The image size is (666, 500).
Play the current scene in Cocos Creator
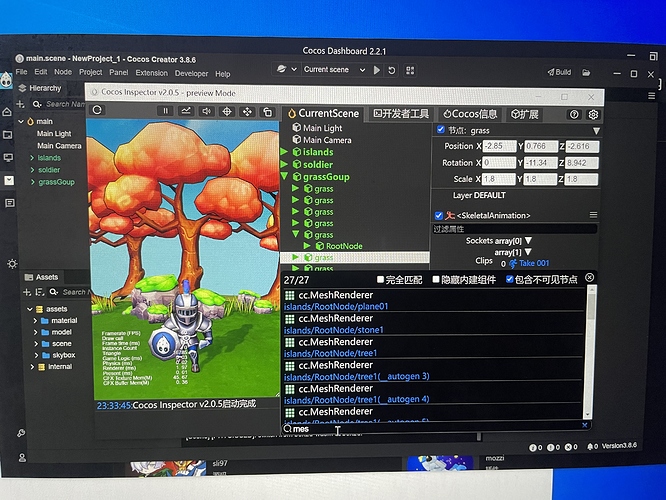click(x=377, y=70)
